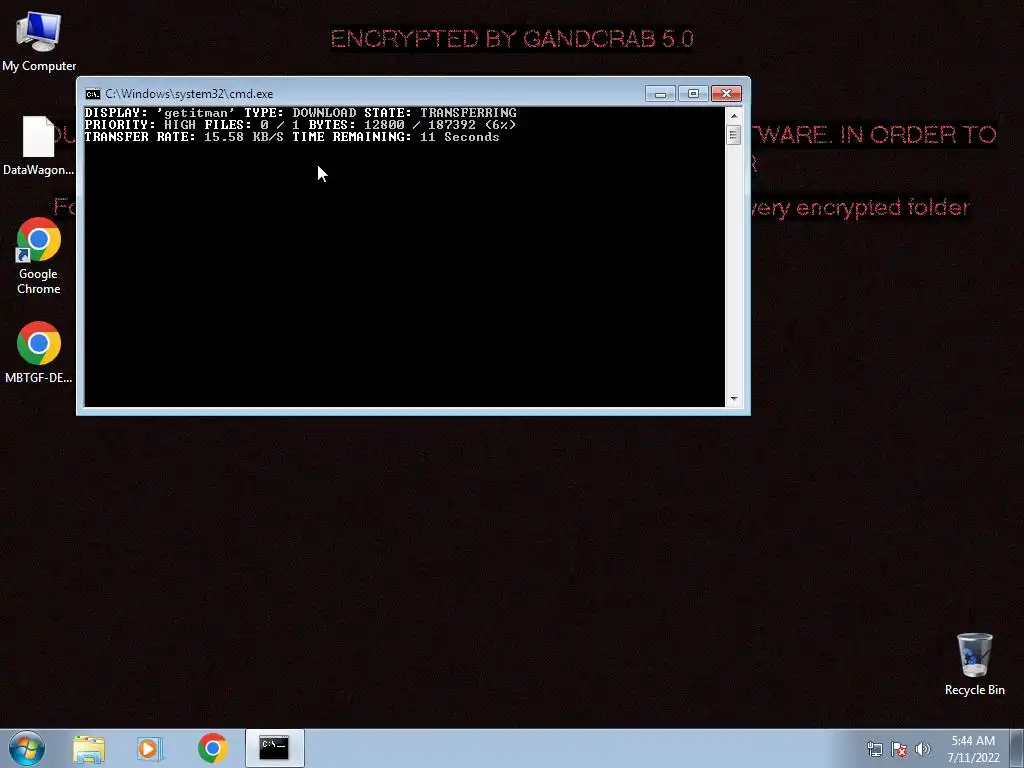Click the volume speaker tray icon
Viewport: 1024px width, 768px height.
(x=923, y=749)
